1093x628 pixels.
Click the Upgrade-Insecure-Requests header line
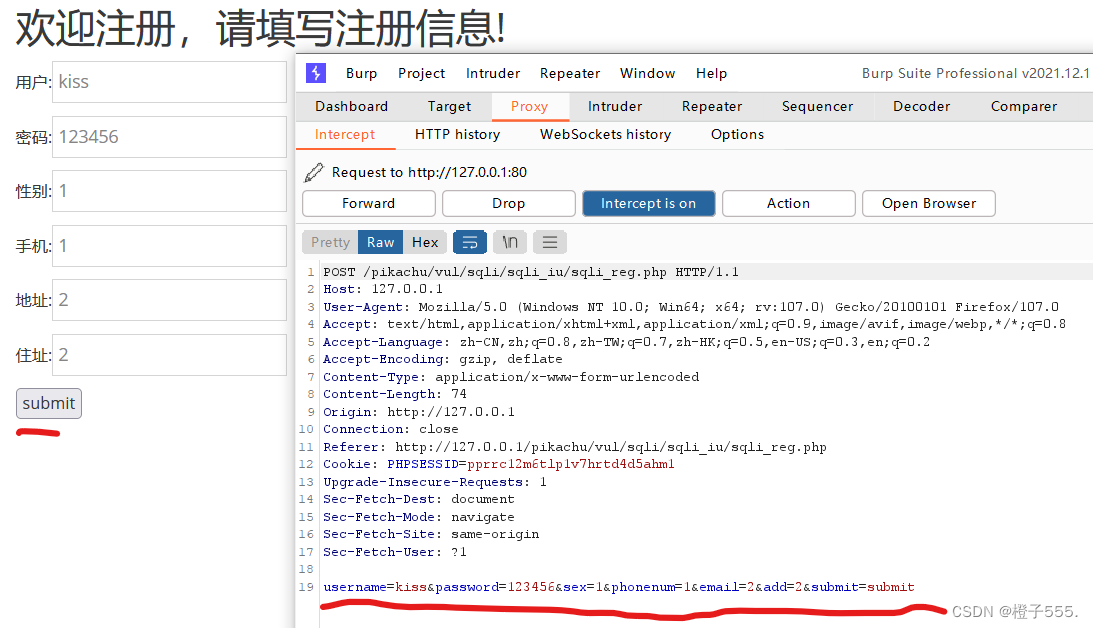pyautogui.click(x=435, y=482)
